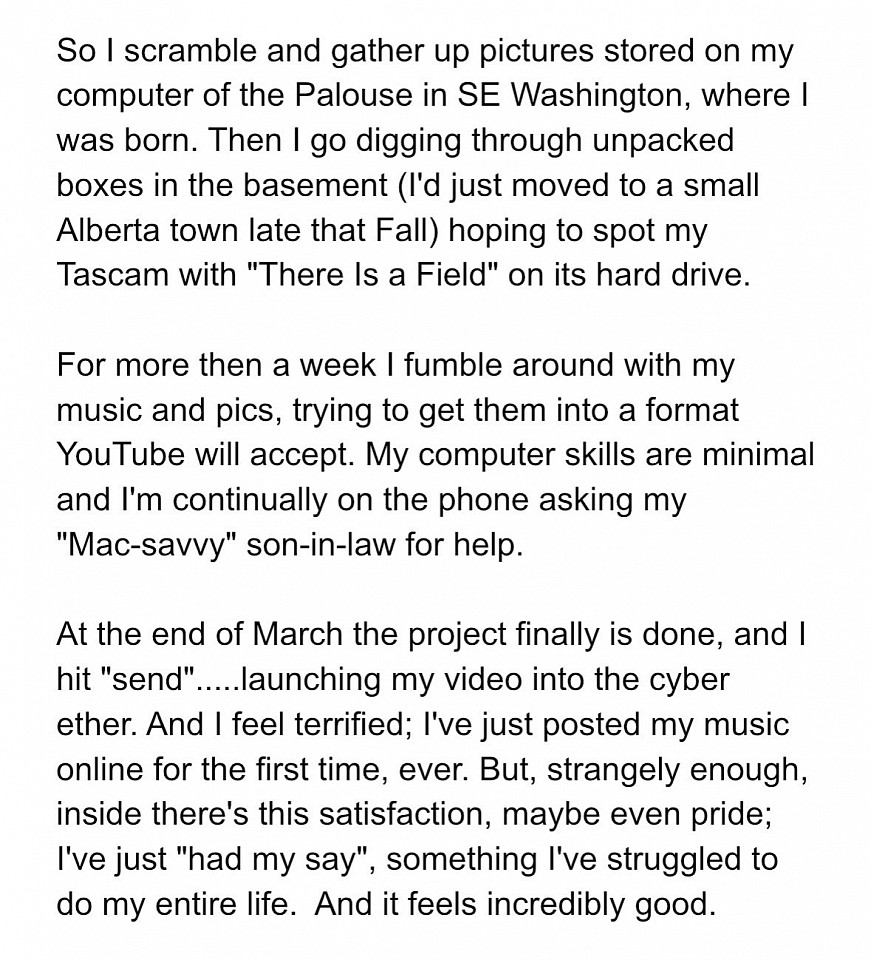The height and width of the screenshot is (960, 871).
Task: Click the word "YouTube" in second paragraph
Action: pyautogui.click(x=121, y=454)
